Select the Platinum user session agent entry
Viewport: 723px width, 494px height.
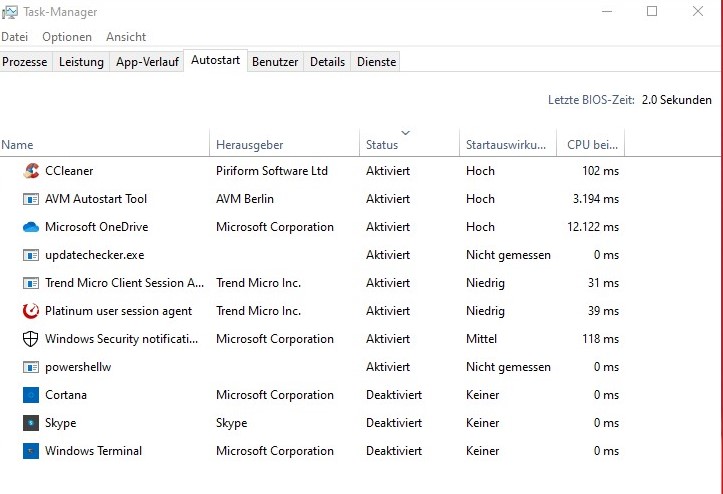(119, 311)
